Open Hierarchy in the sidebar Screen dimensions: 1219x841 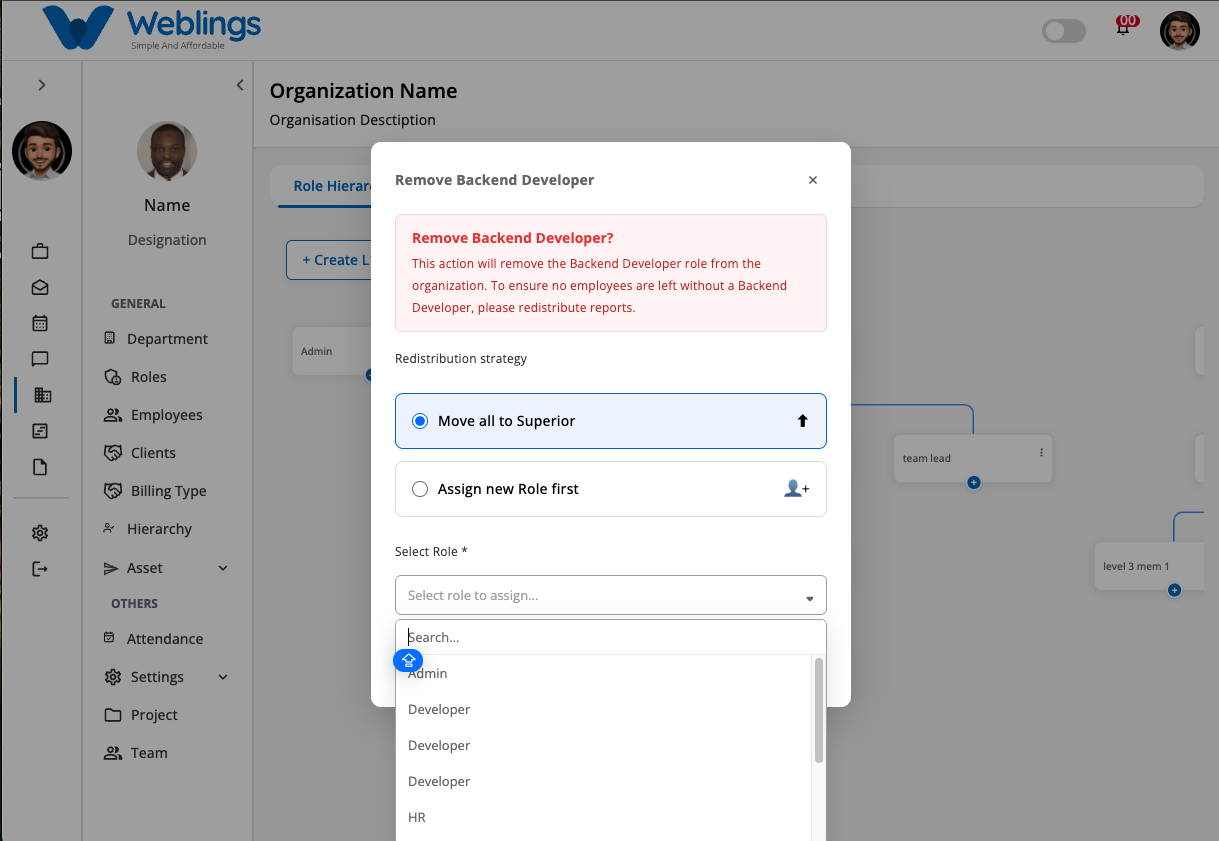[148, 529]
